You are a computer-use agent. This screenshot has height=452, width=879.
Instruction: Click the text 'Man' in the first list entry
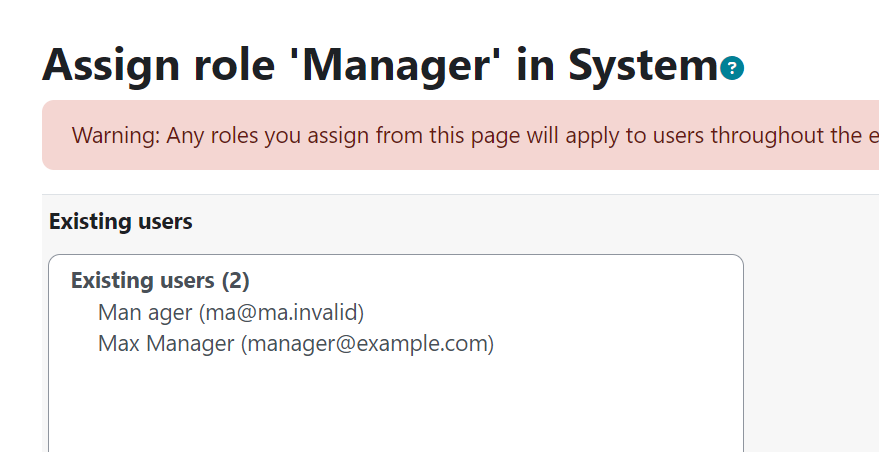(117, 312)
